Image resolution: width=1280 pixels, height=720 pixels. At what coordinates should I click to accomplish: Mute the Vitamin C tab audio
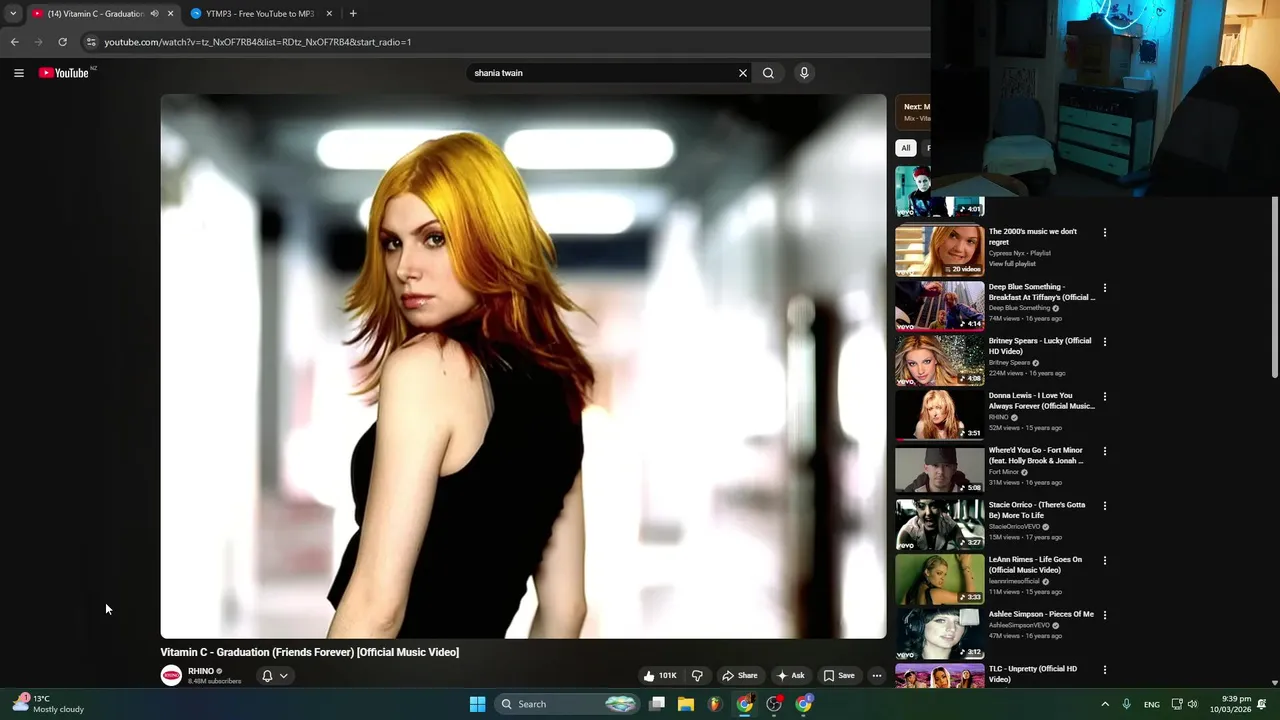point(154,14)
